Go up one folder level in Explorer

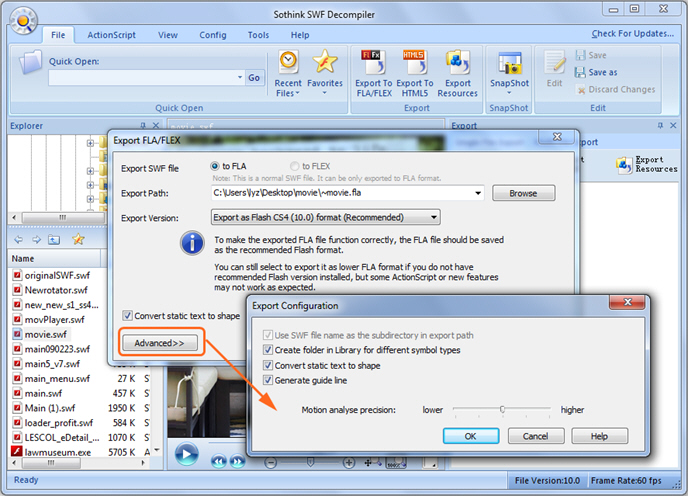[x=54, y=240]
